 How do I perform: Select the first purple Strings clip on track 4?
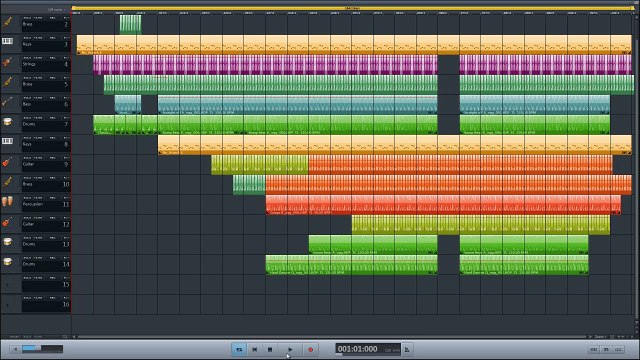[265, 64]
